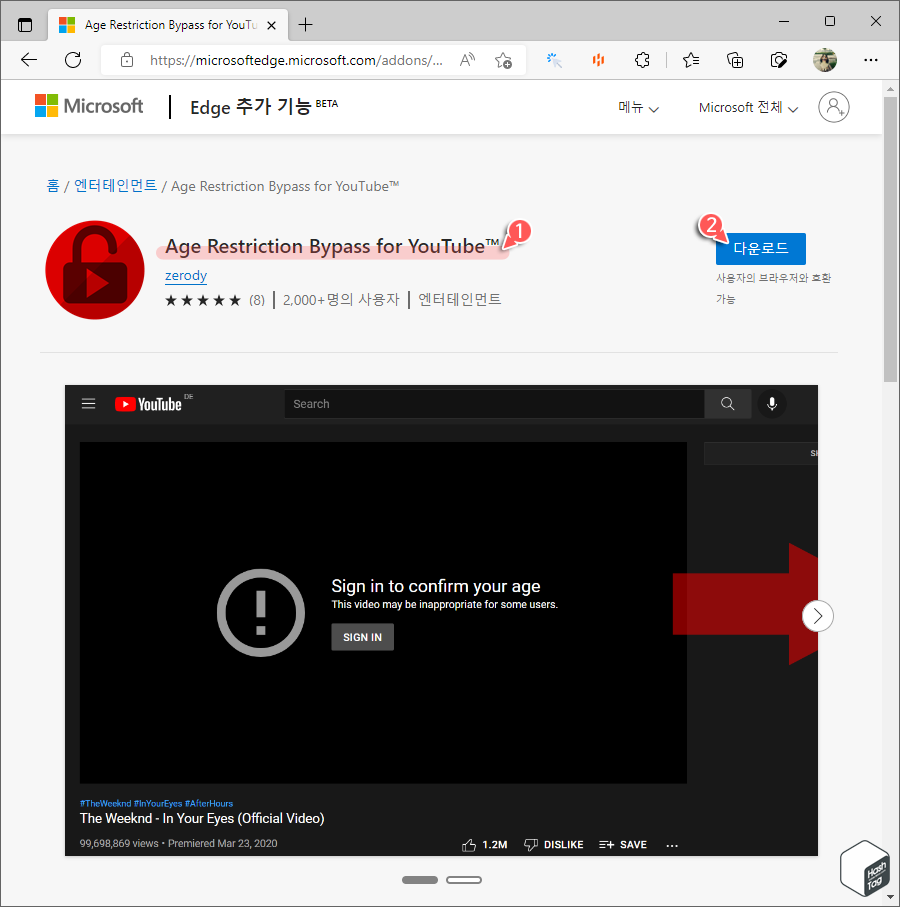Maximize the Edge window
The image size is (900, 907).
click(829, 21)
